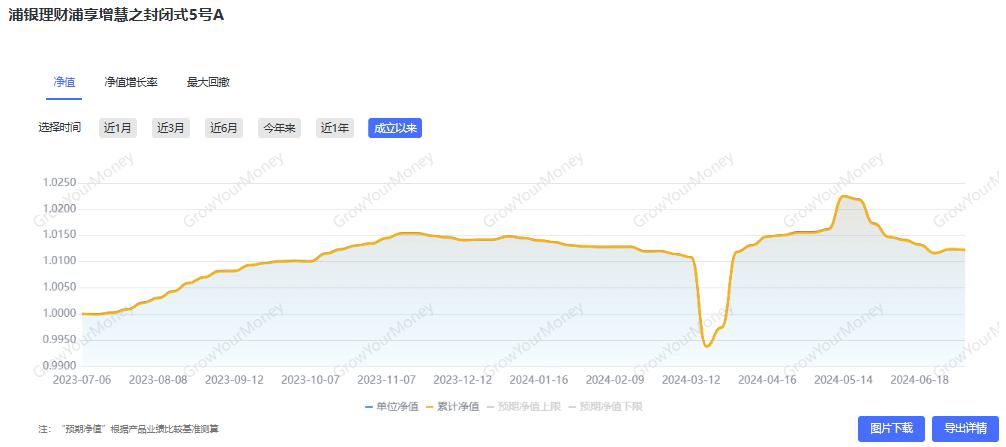Click the 2024-02-09 axis date label

click(x=615, y=380)
